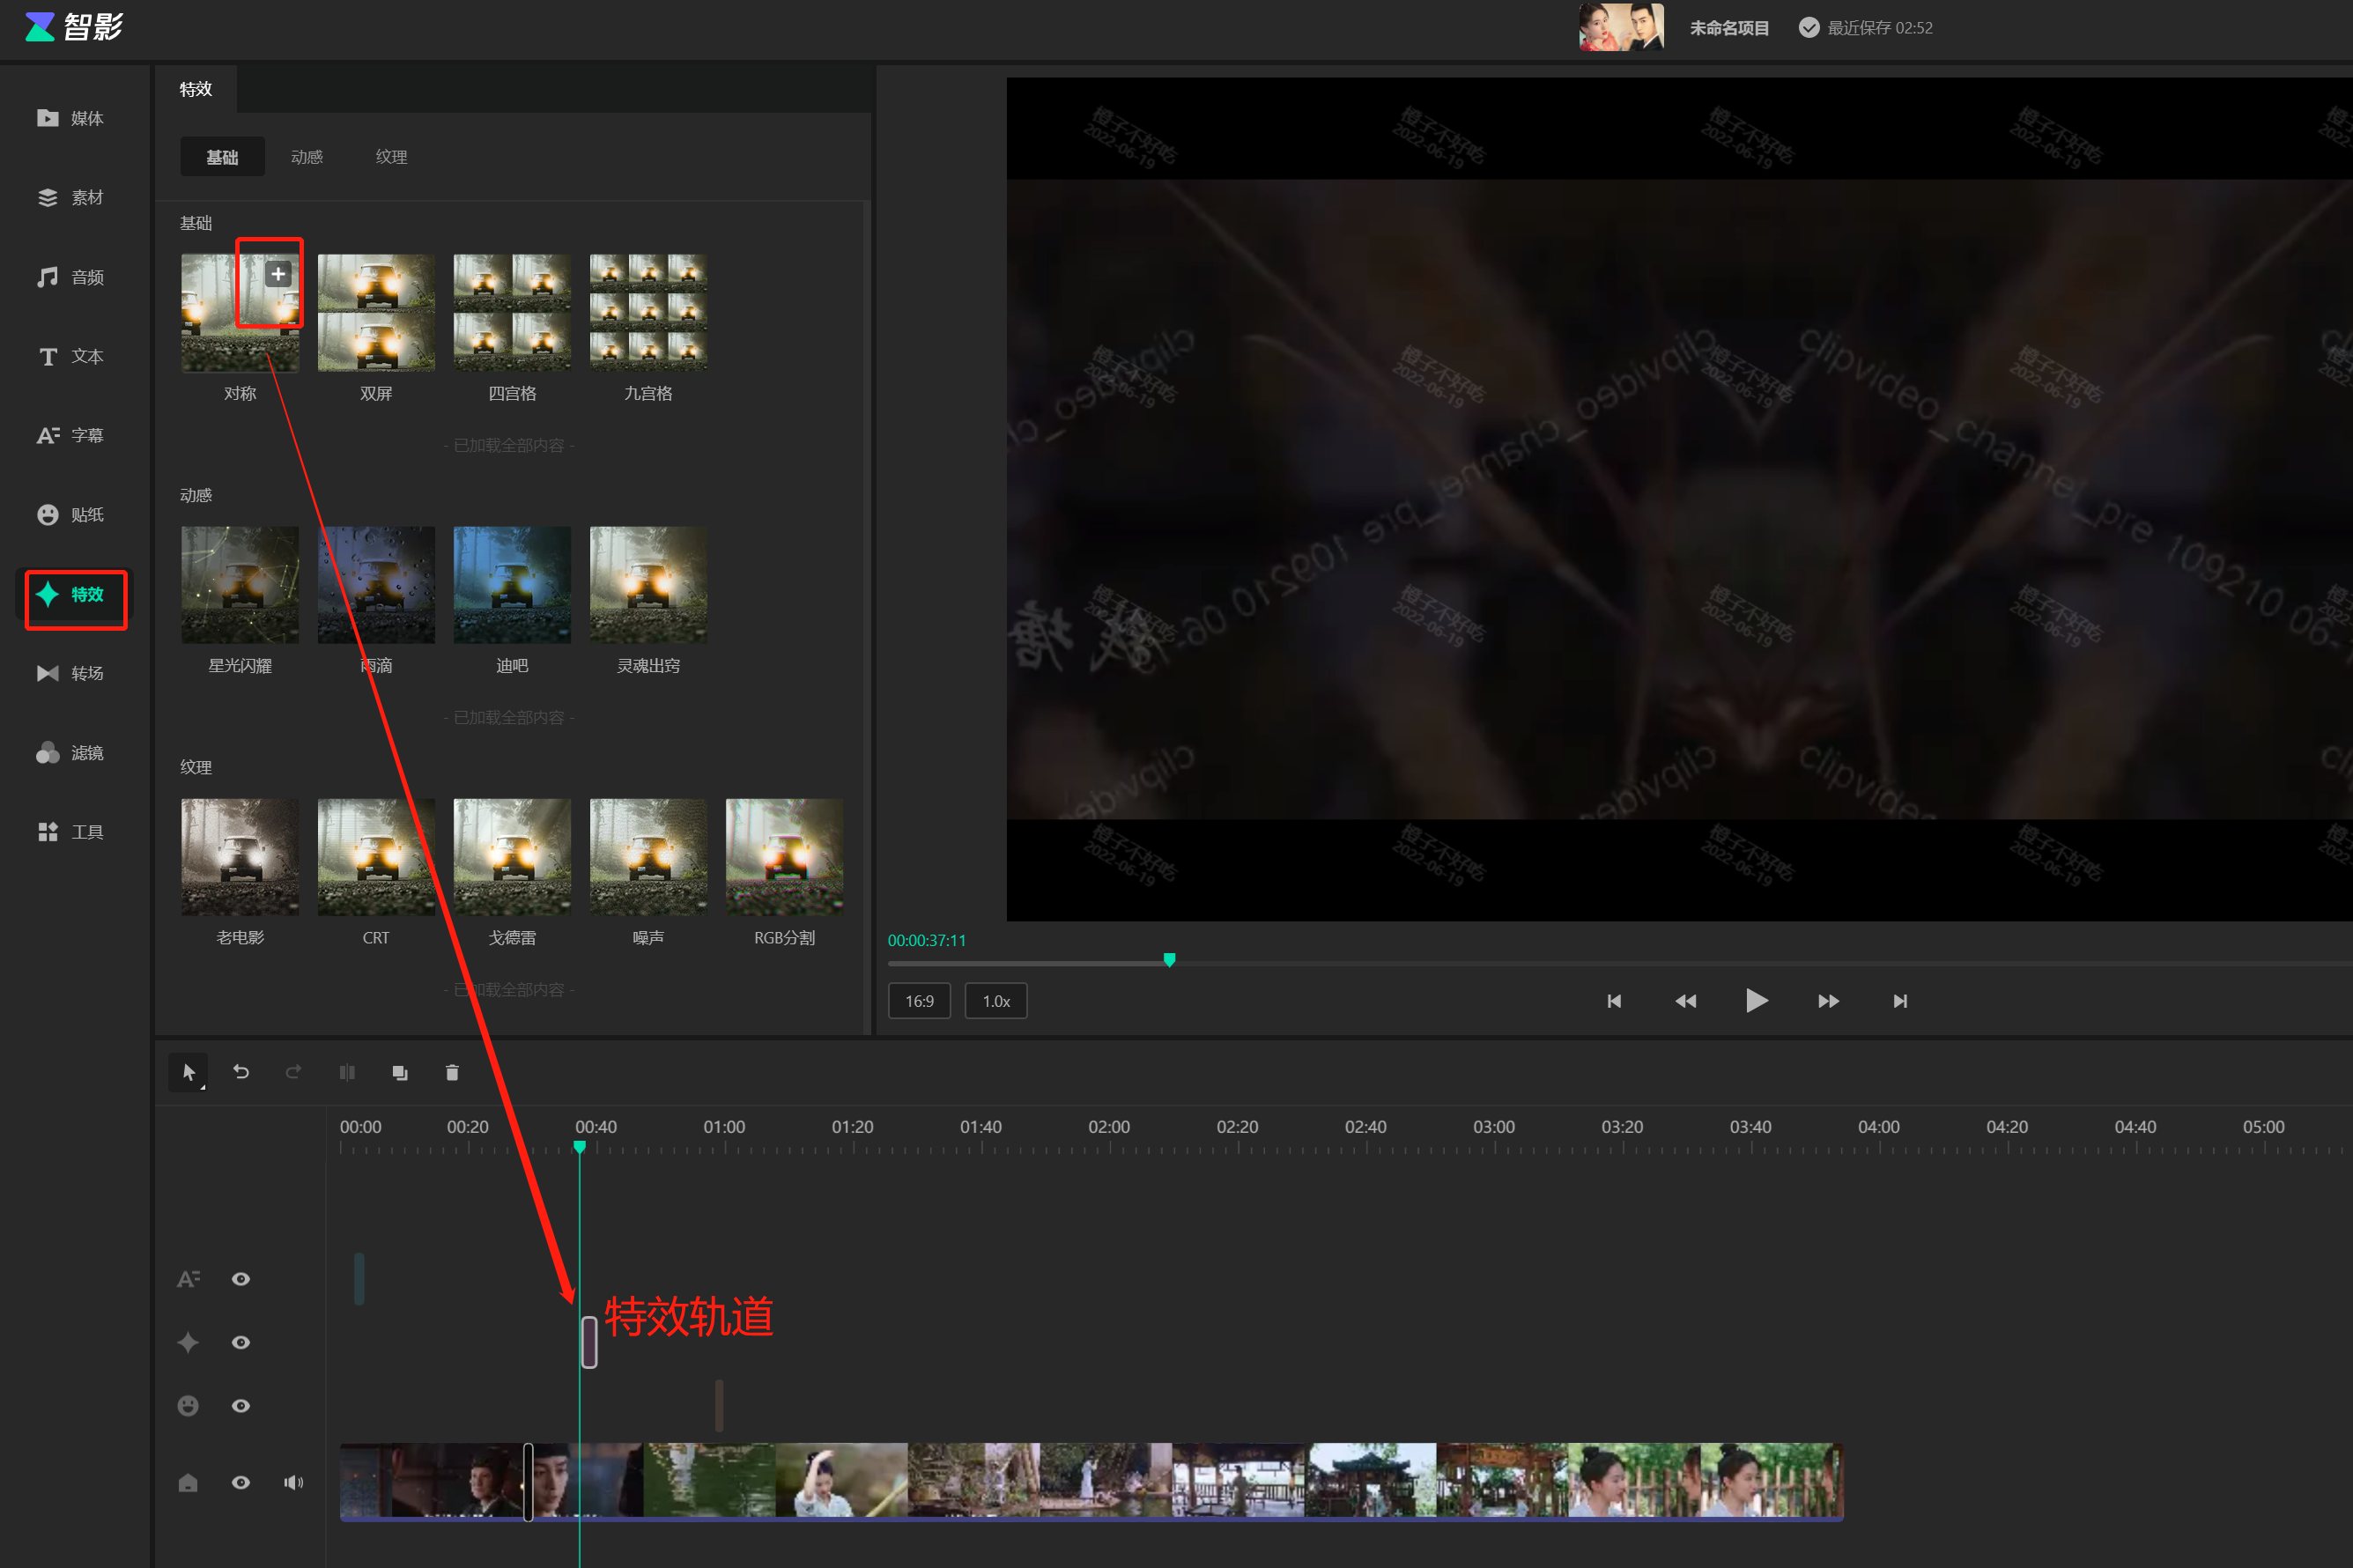2353x1568 pixels.
Task: Click the sticker track smiley icon
Action: coord(188,1406)
